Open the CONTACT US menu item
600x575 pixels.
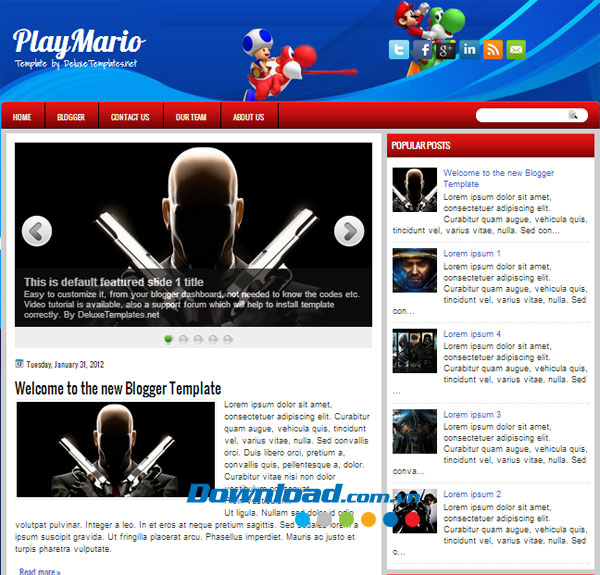130,117
